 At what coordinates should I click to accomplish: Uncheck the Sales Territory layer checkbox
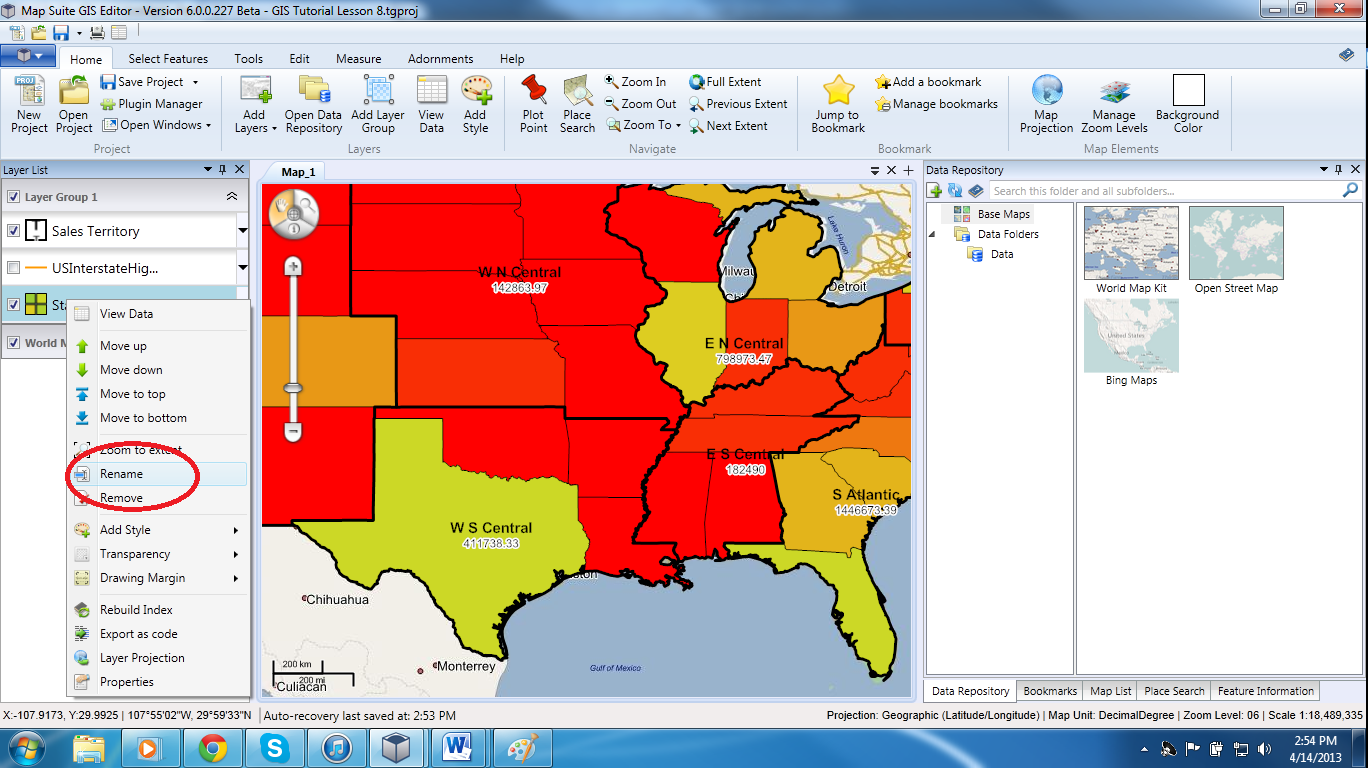[x=14, y=231]
